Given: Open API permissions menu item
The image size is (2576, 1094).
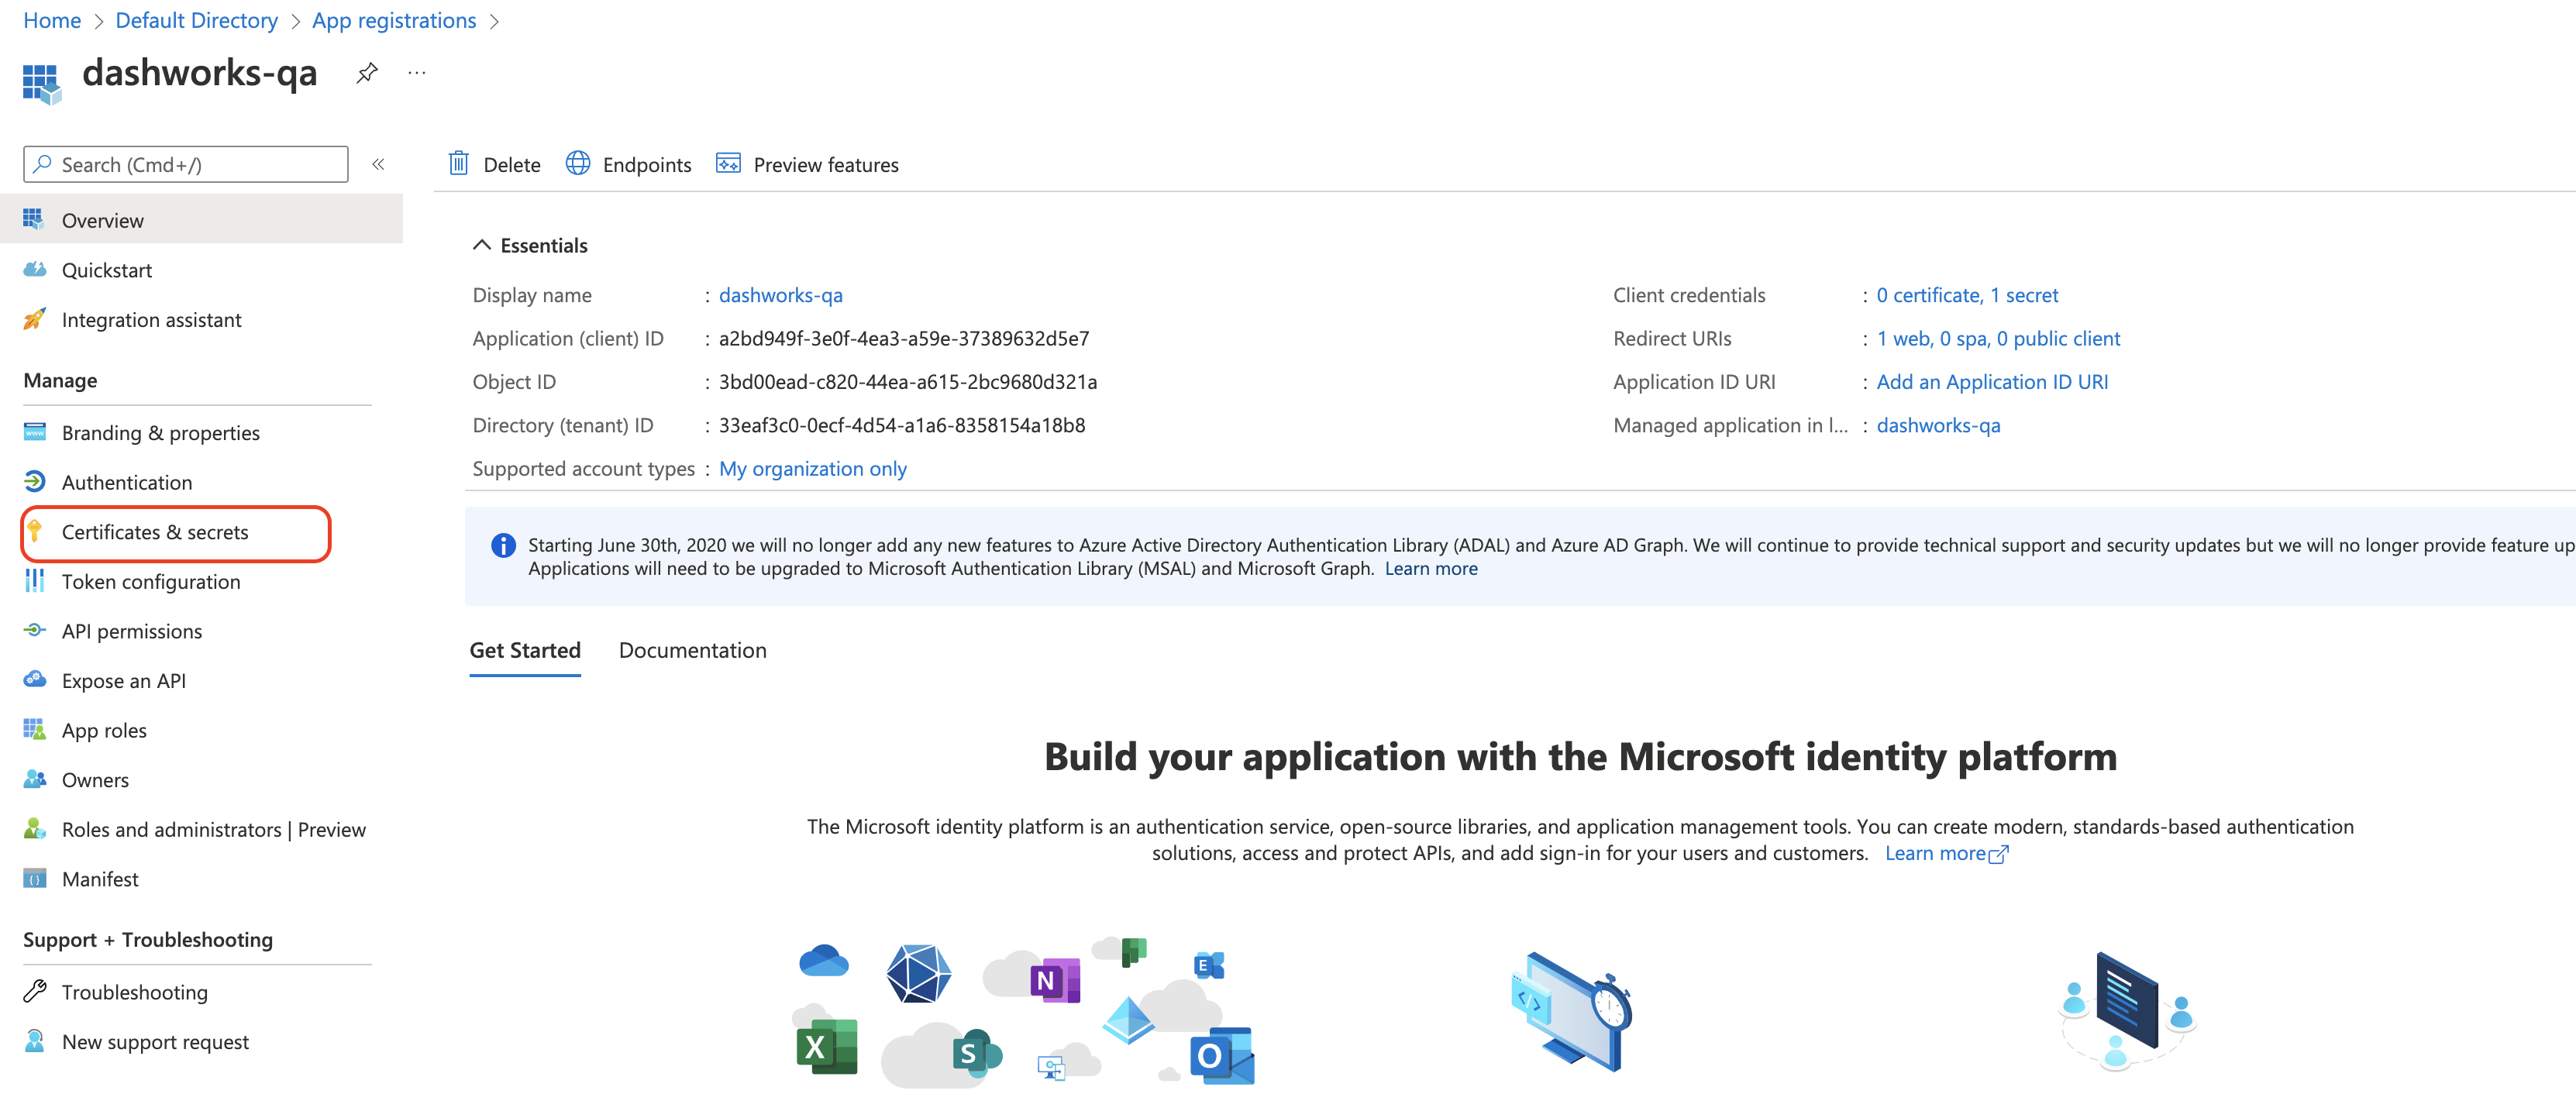Looking at the screenshot, I should (131, 631).
